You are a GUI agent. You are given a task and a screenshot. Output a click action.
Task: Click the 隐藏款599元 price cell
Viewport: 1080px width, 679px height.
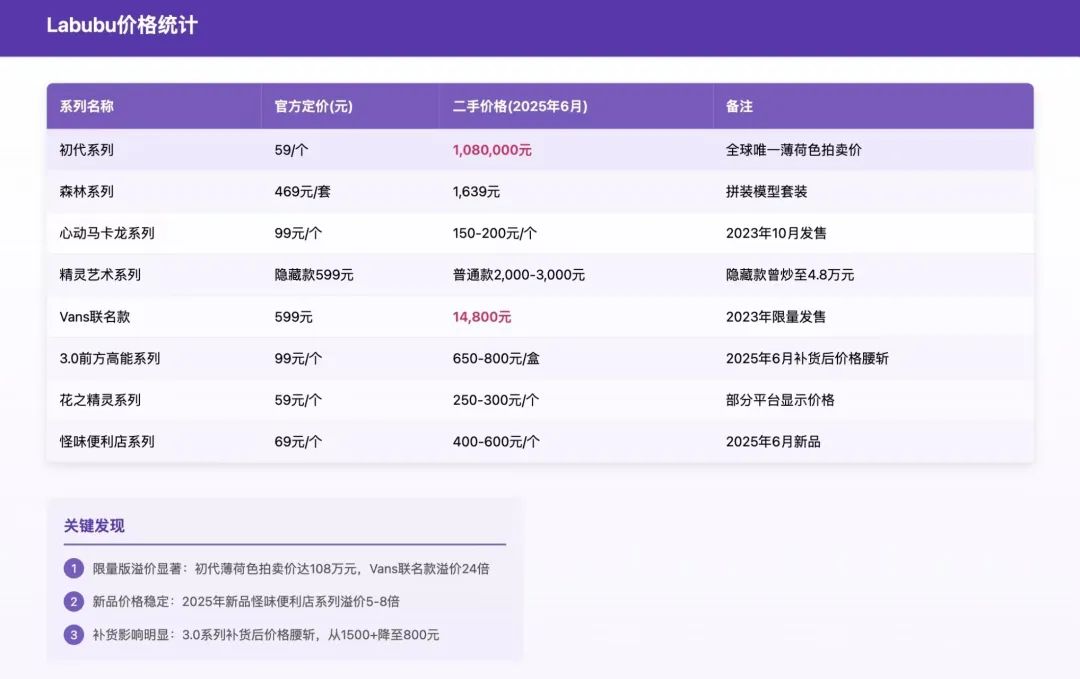313,275
